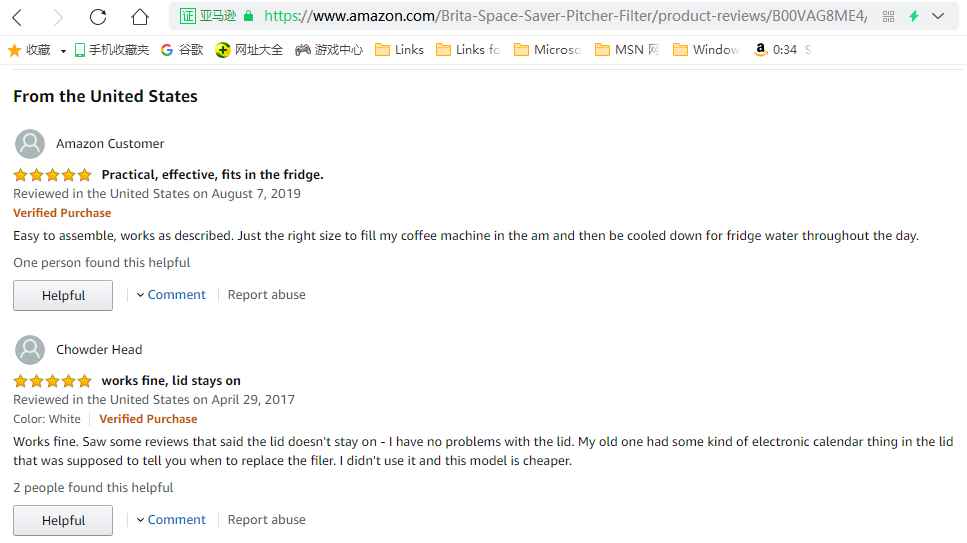
Task: Click Amazon Customer's profile avatar
Action: click(x=31, y=144)
